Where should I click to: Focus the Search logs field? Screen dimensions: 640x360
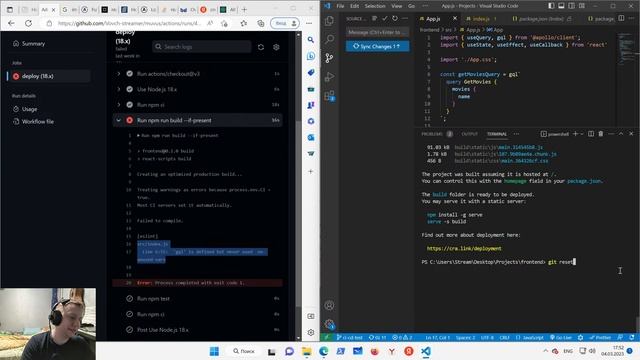202,47
